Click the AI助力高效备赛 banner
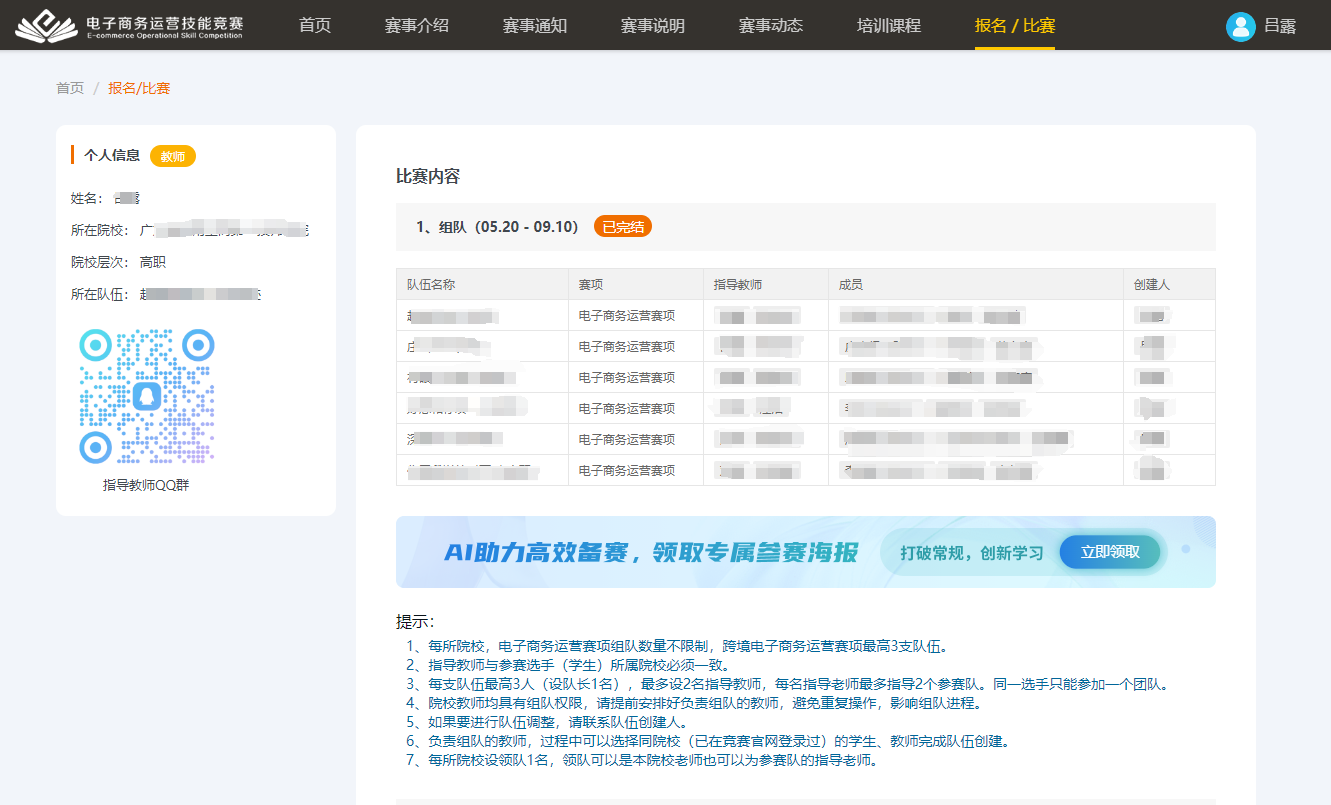 tap(650, 552)
